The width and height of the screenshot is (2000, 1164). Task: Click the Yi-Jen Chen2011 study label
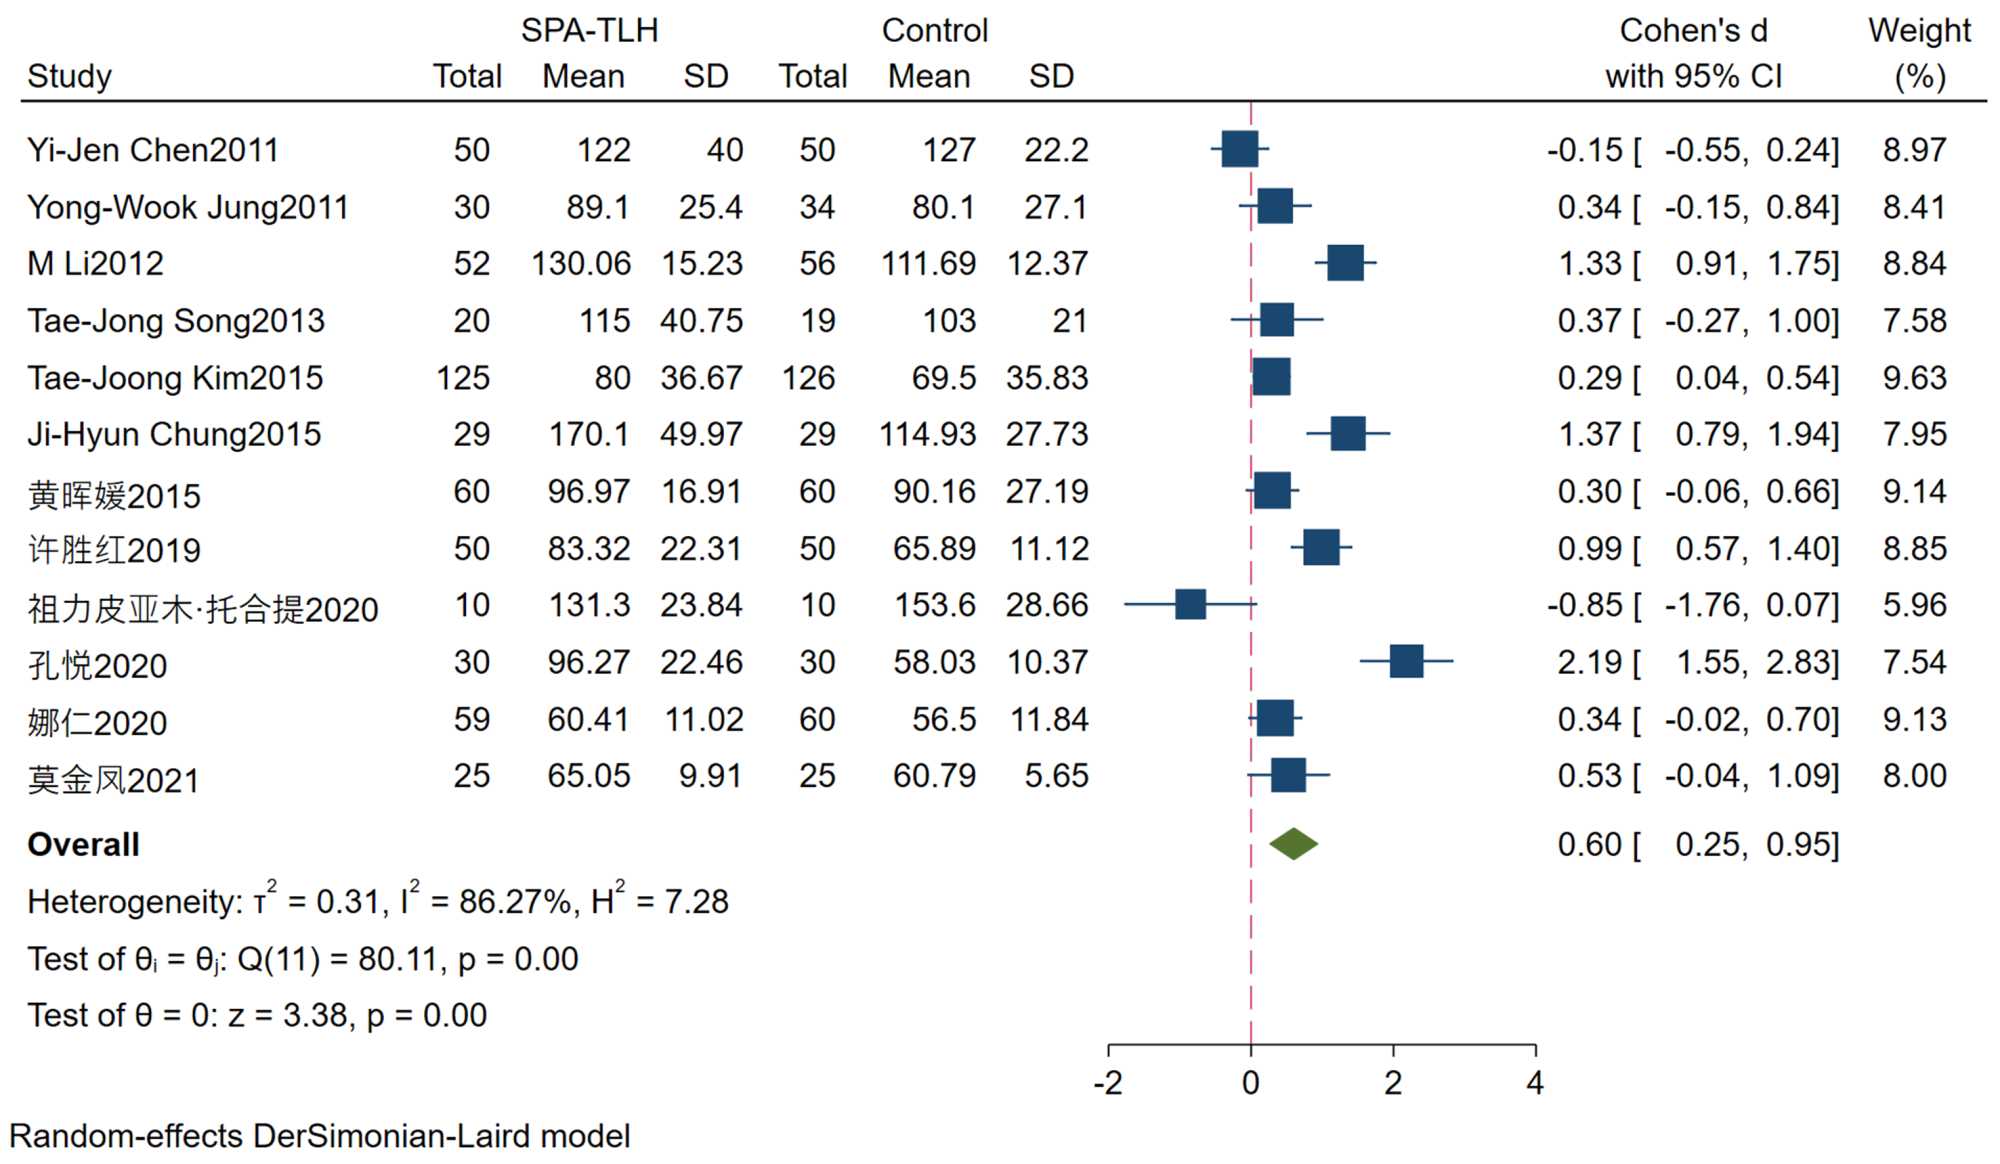[x=152, y=150]
